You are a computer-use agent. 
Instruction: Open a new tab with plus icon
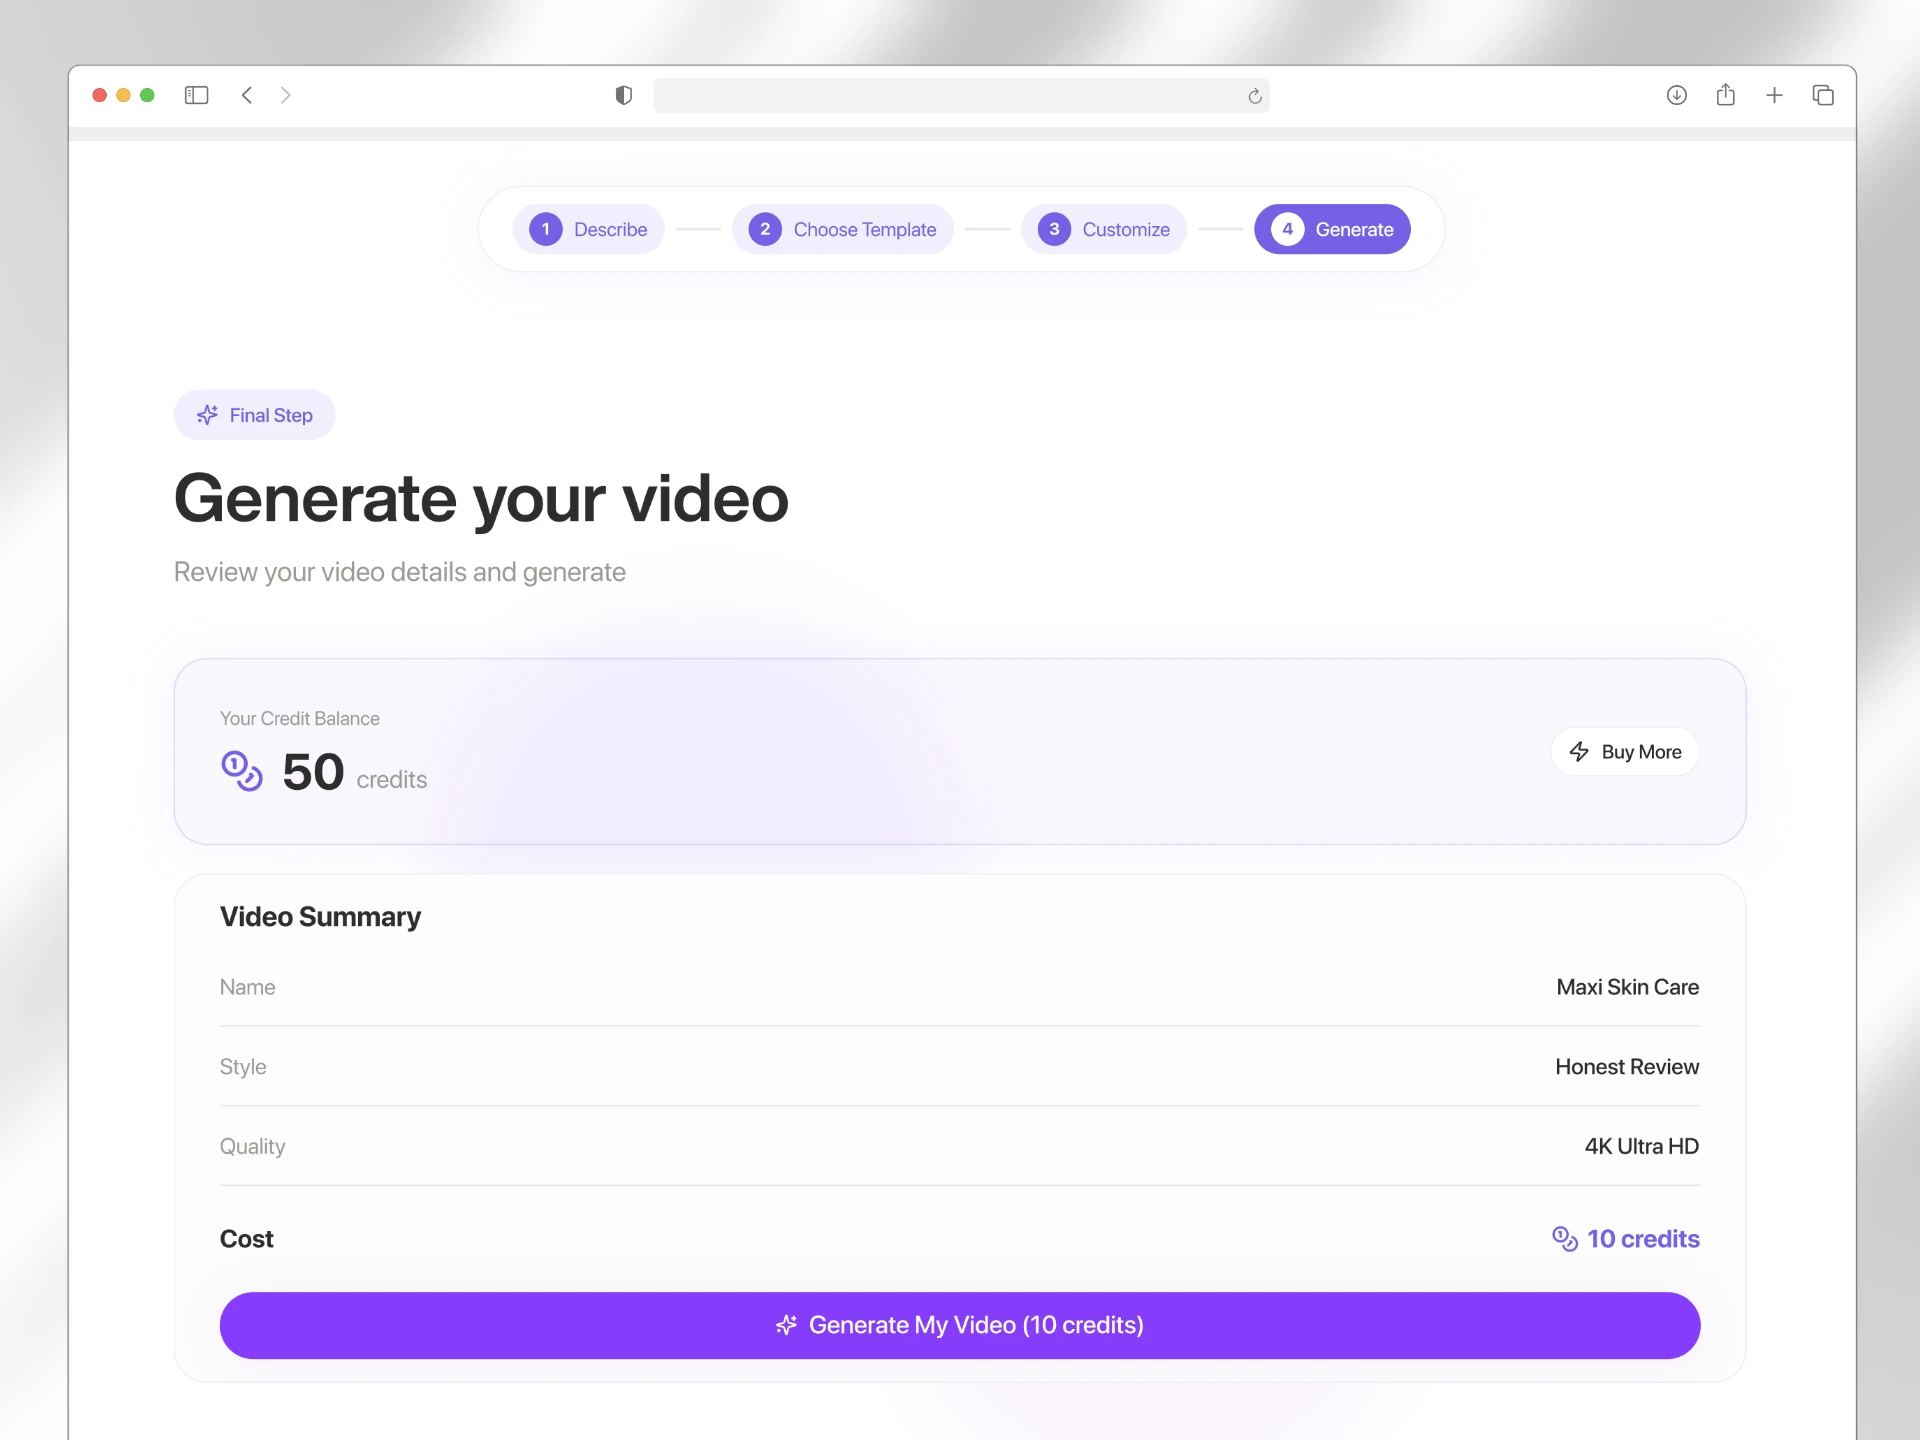point(1774,95)
